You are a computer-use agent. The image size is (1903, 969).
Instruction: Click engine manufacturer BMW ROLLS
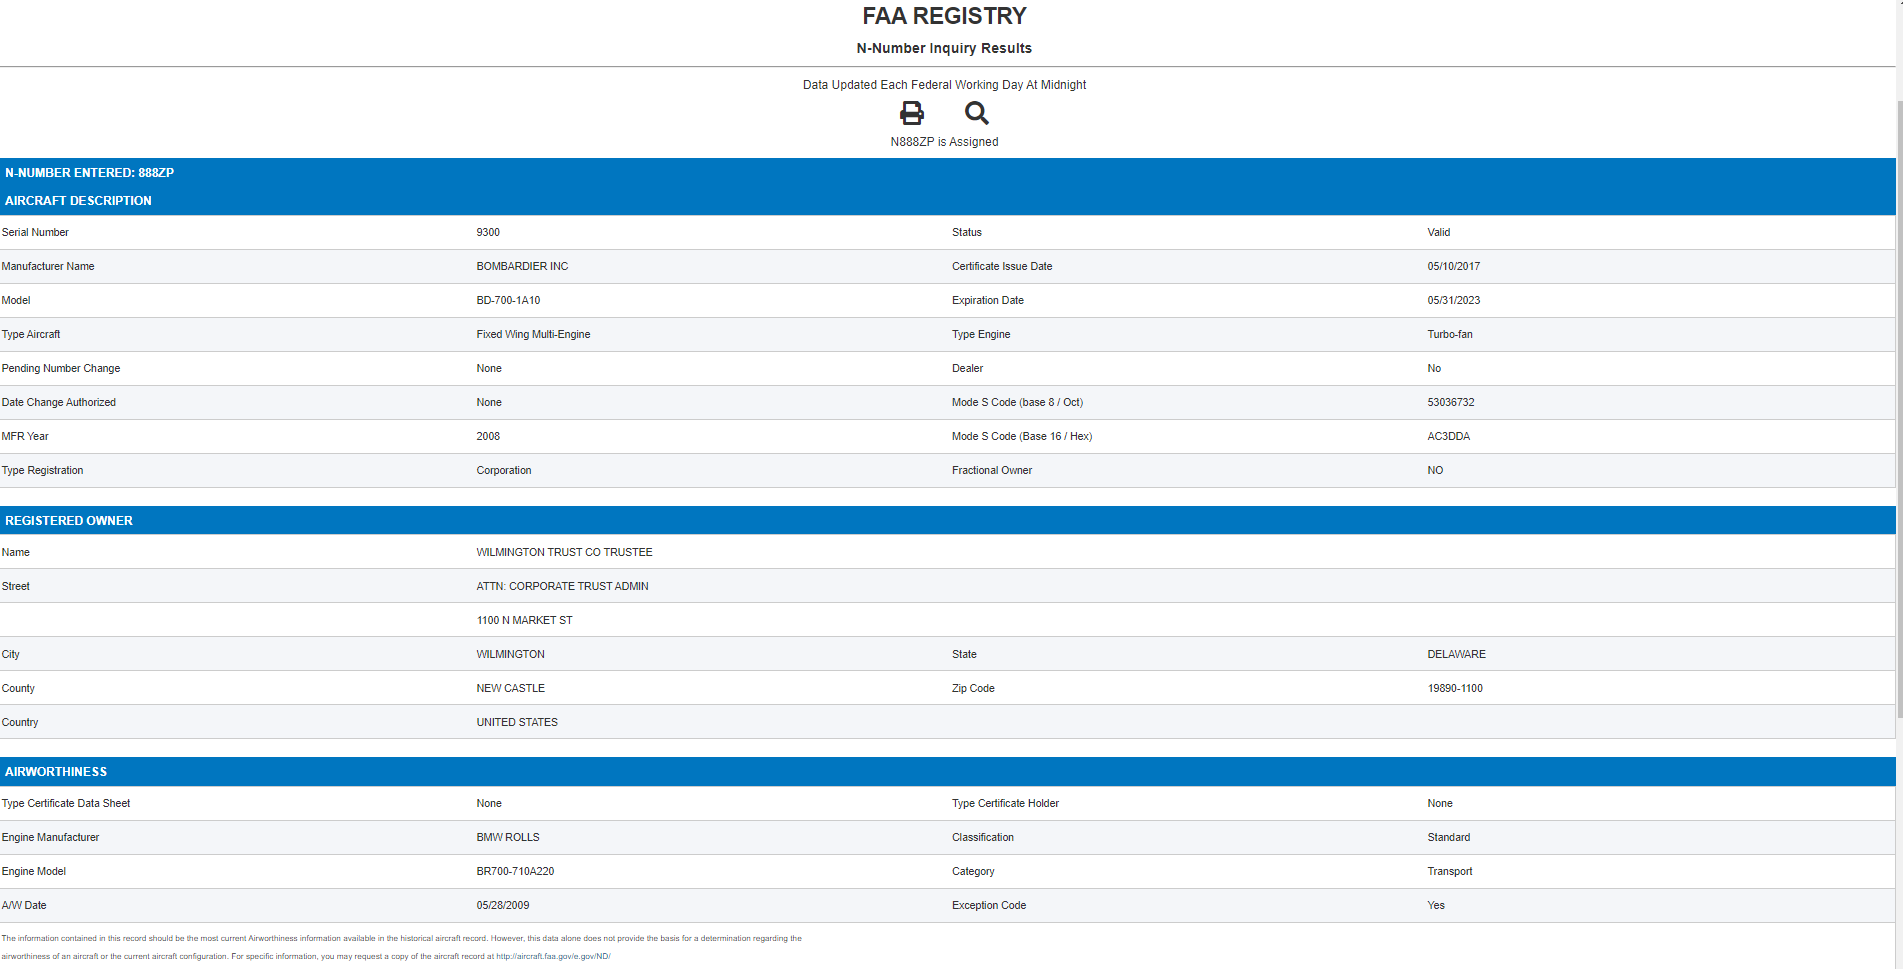pyautogui.click(x=507, y=837)
